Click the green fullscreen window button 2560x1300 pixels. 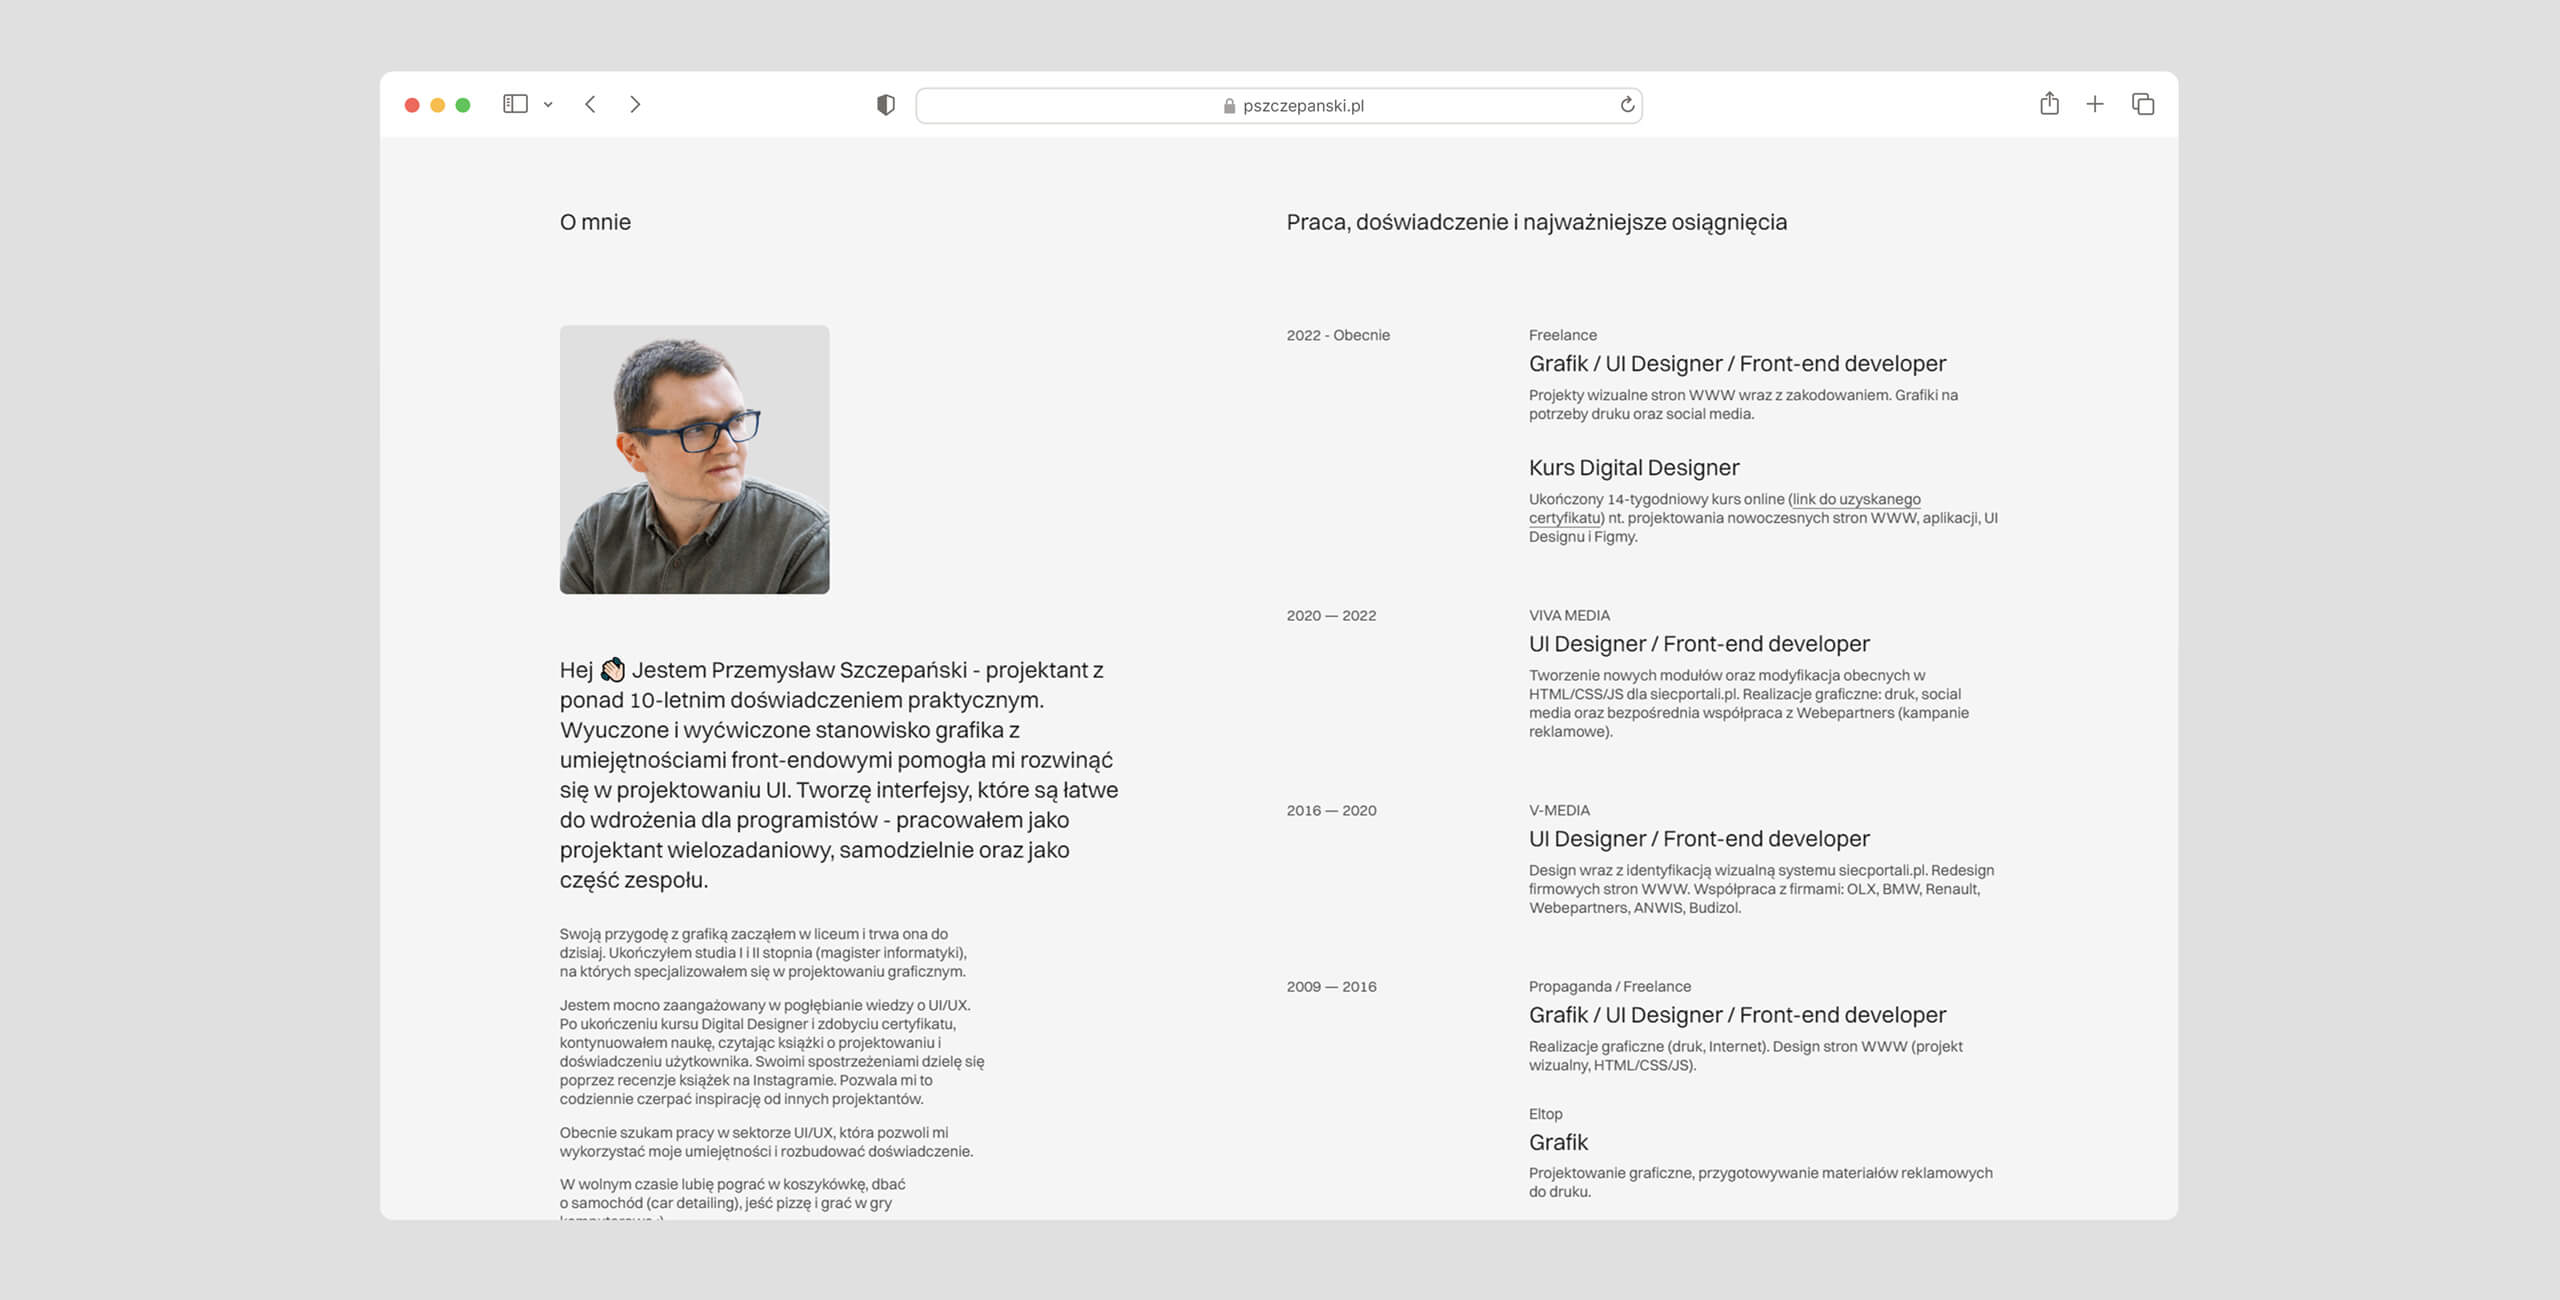tap(463, 105)
